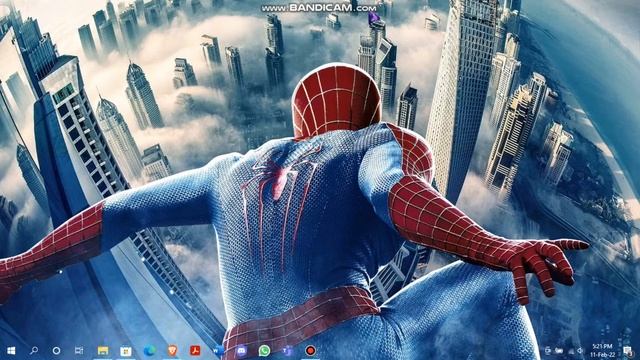
Task: Open Microsoft Word from the taskbar
Action: 218,351
